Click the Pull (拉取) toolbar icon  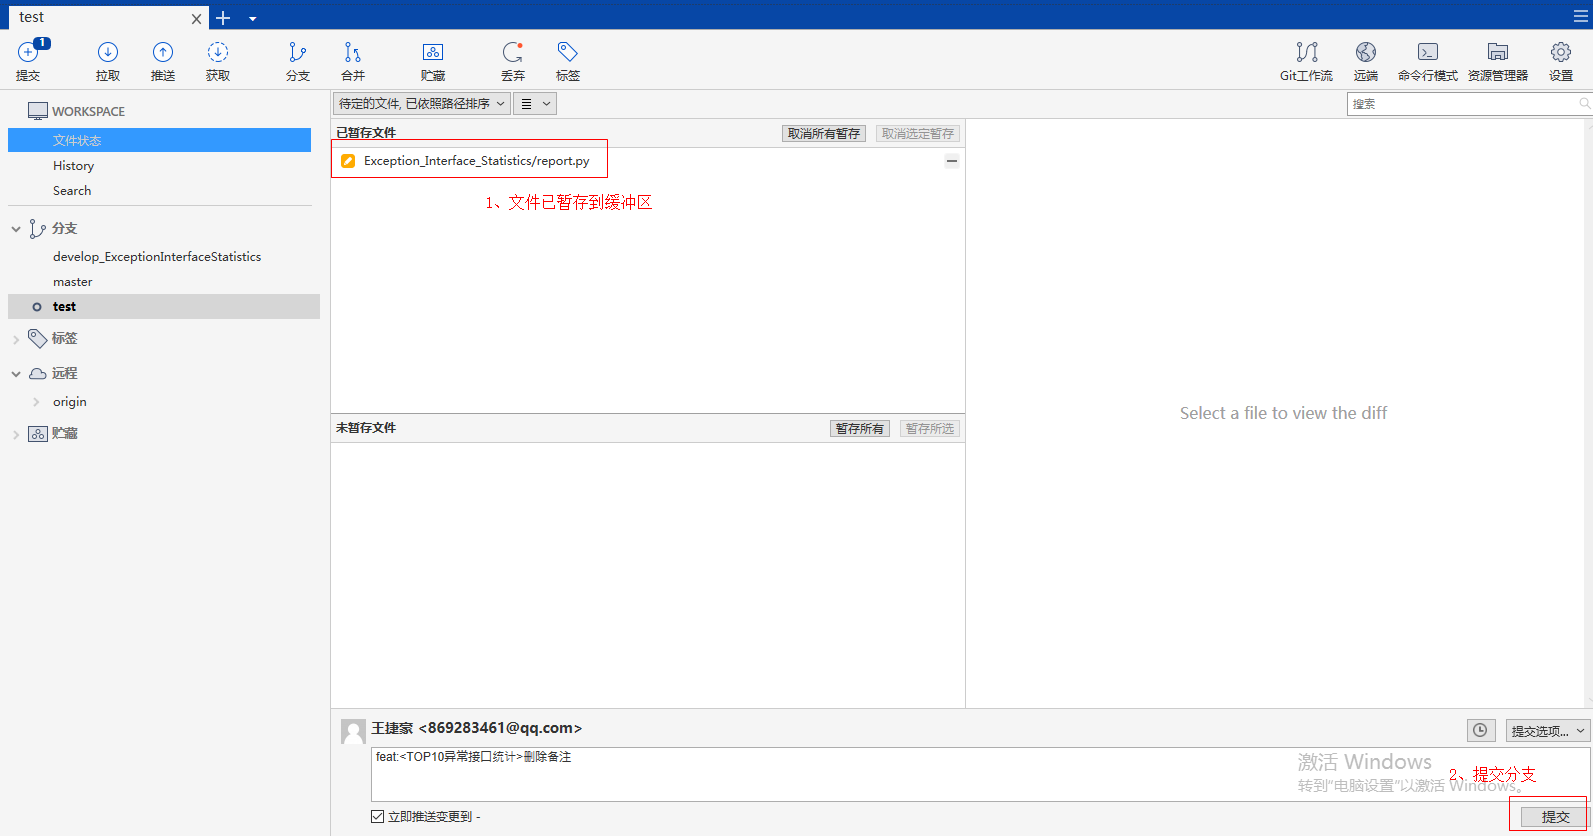108,61
